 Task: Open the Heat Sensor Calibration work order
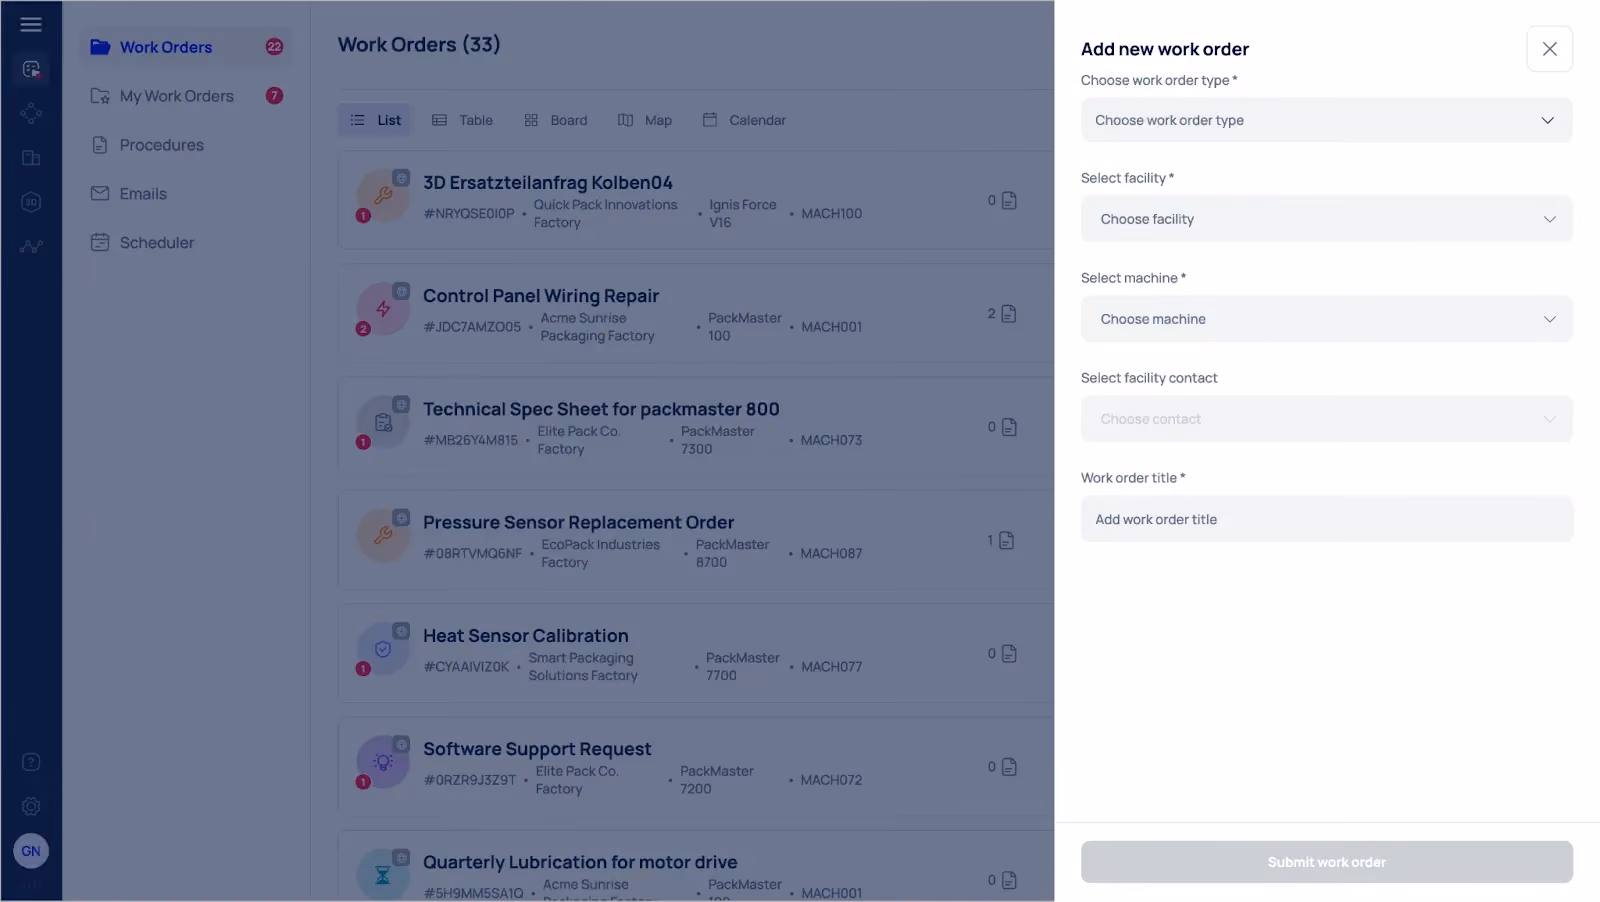526,636
